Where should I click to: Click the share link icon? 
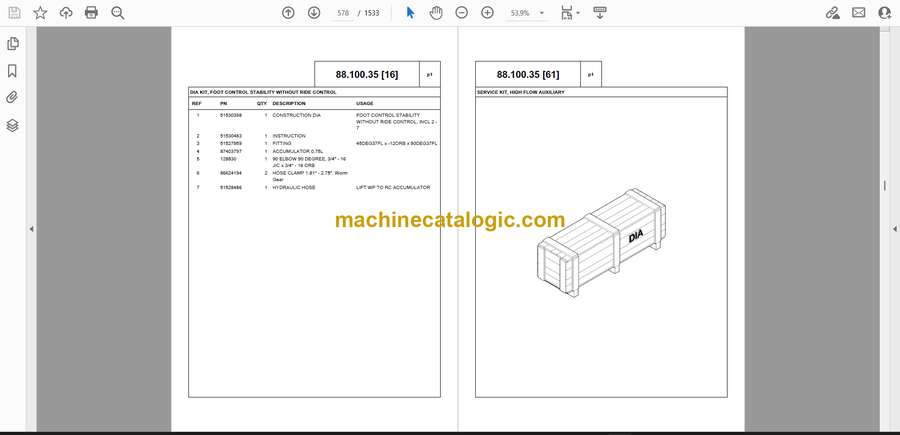tap(832, 13)
